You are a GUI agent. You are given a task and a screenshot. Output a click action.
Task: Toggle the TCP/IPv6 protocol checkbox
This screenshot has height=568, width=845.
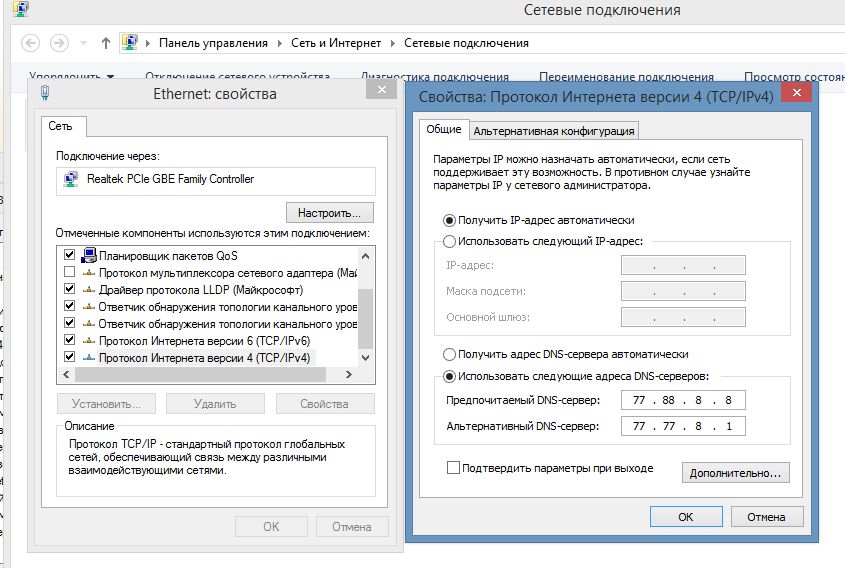70,340
